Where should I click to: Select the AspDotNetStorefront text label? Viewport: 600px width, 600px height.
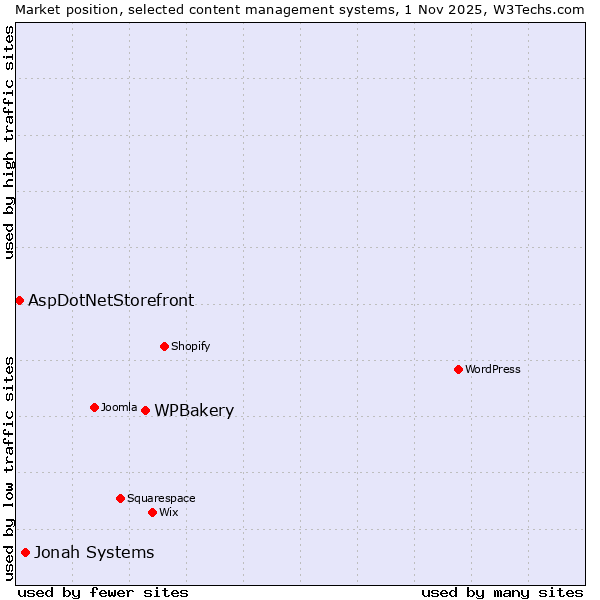point(111,300)
